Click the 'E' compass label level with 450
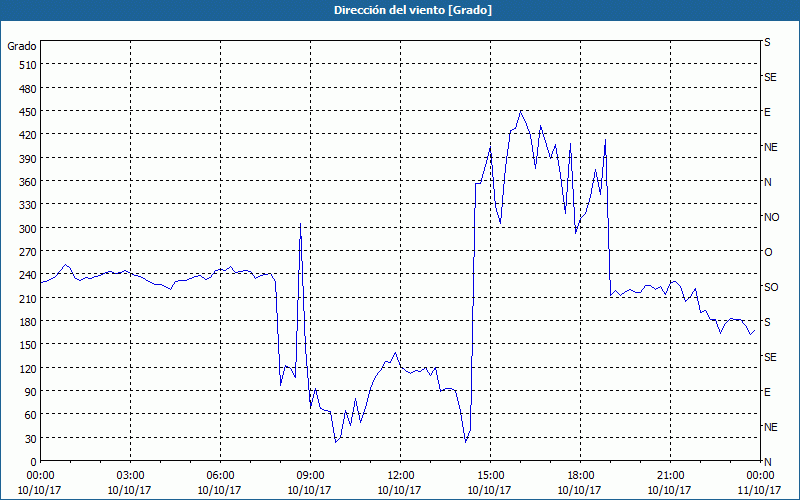This screenshot has height=500, width=800. [x=767, y=112]
